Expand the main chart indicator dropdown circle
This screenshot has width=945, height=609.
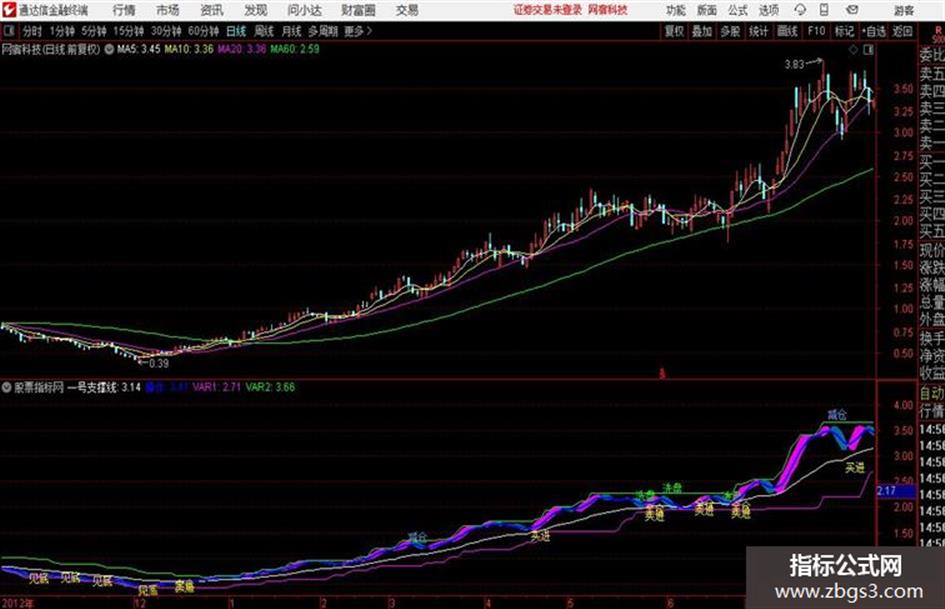(x=109, y=49)
